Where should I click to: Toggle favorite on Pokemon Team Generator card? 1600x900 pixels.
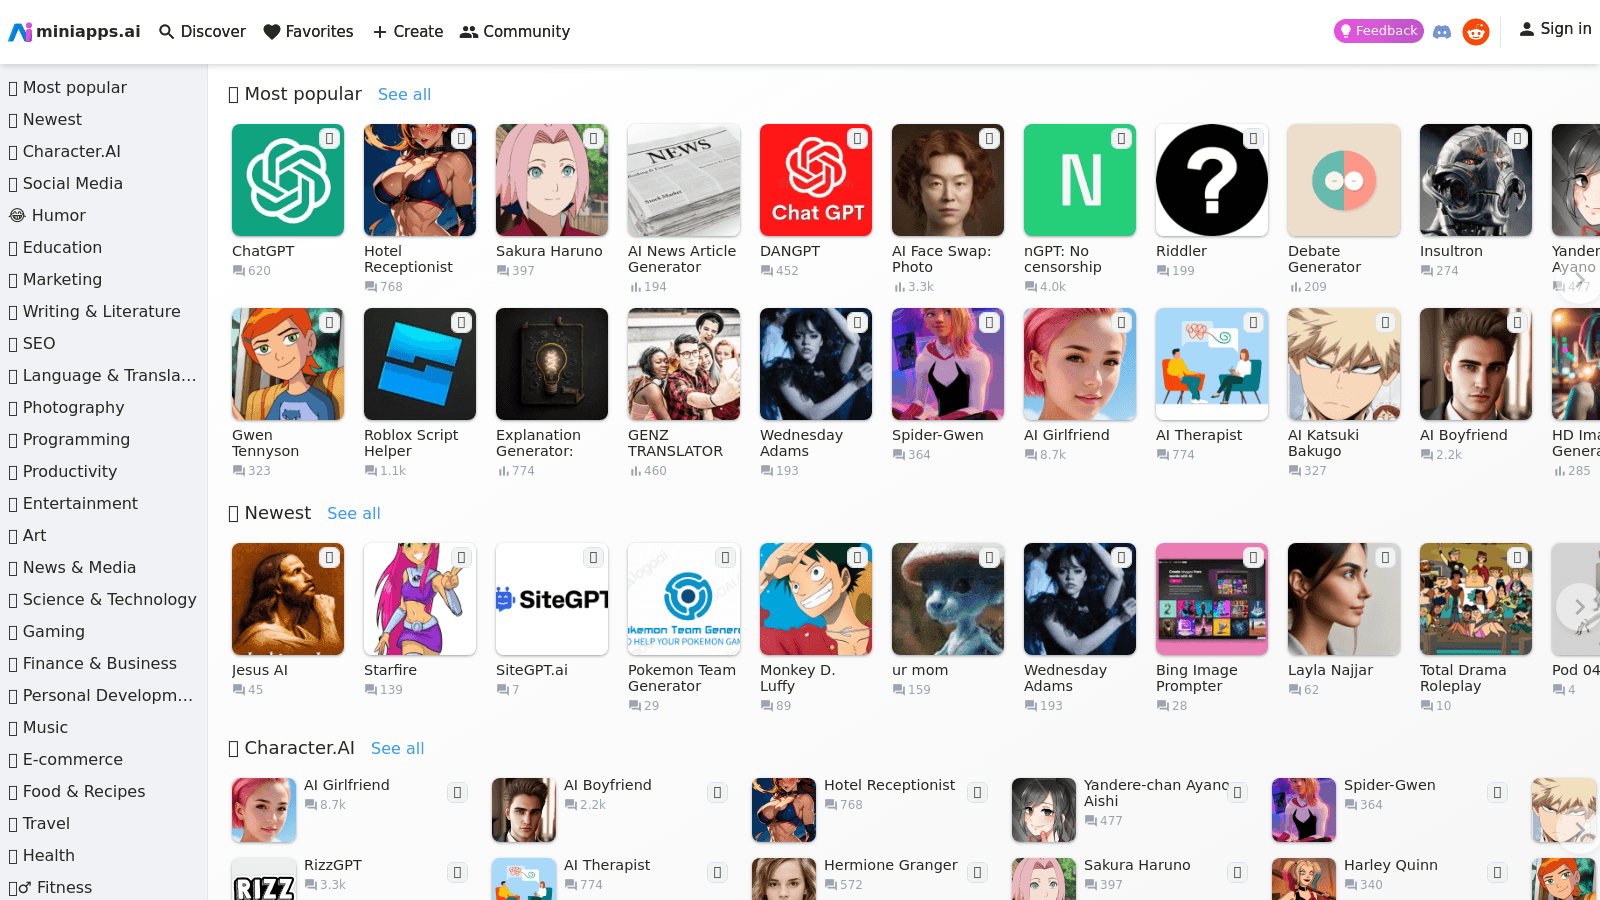click(725, 558)
